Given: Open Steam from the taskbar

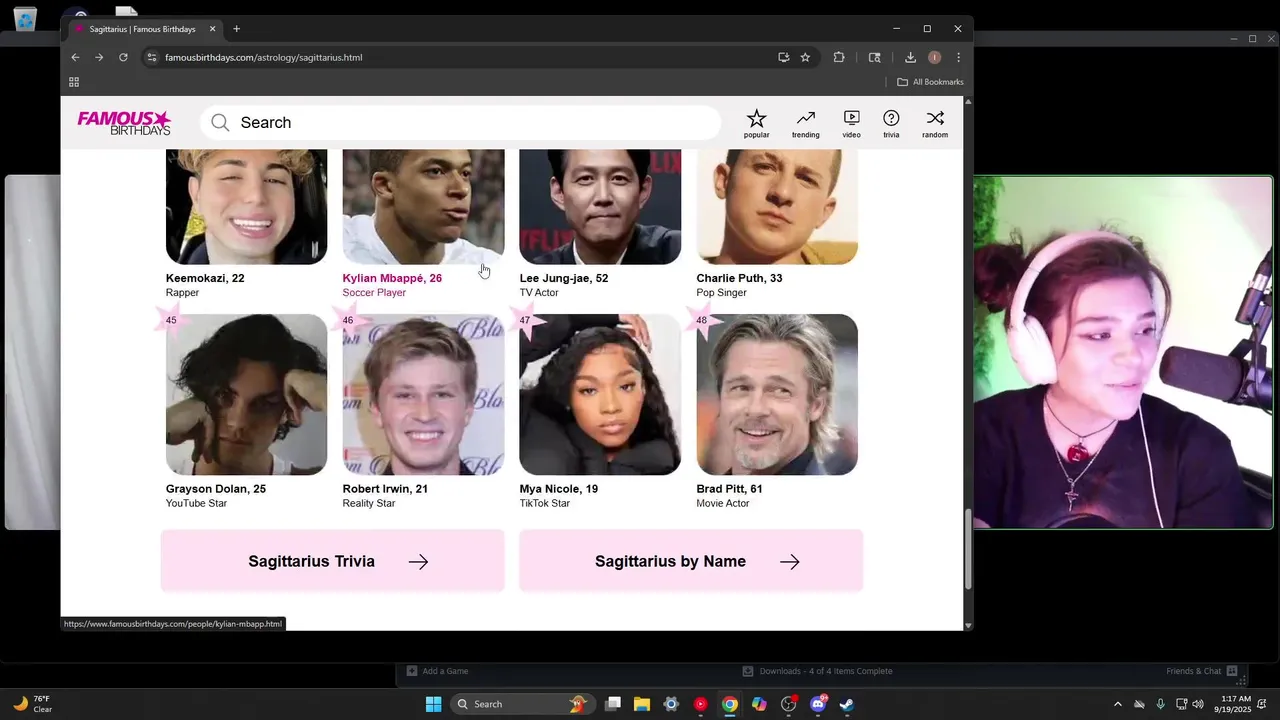Looking at the screenshot, I should [x=846, y=704].
